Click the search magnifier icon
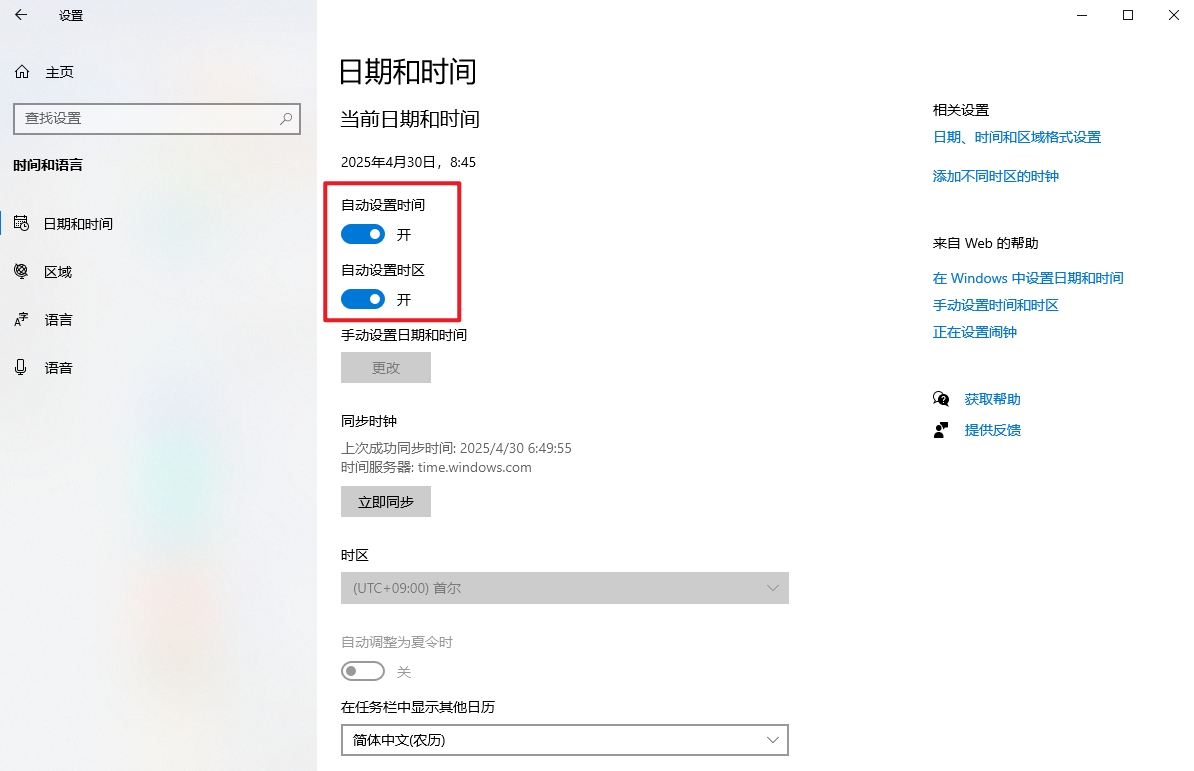 click(286, 119)
